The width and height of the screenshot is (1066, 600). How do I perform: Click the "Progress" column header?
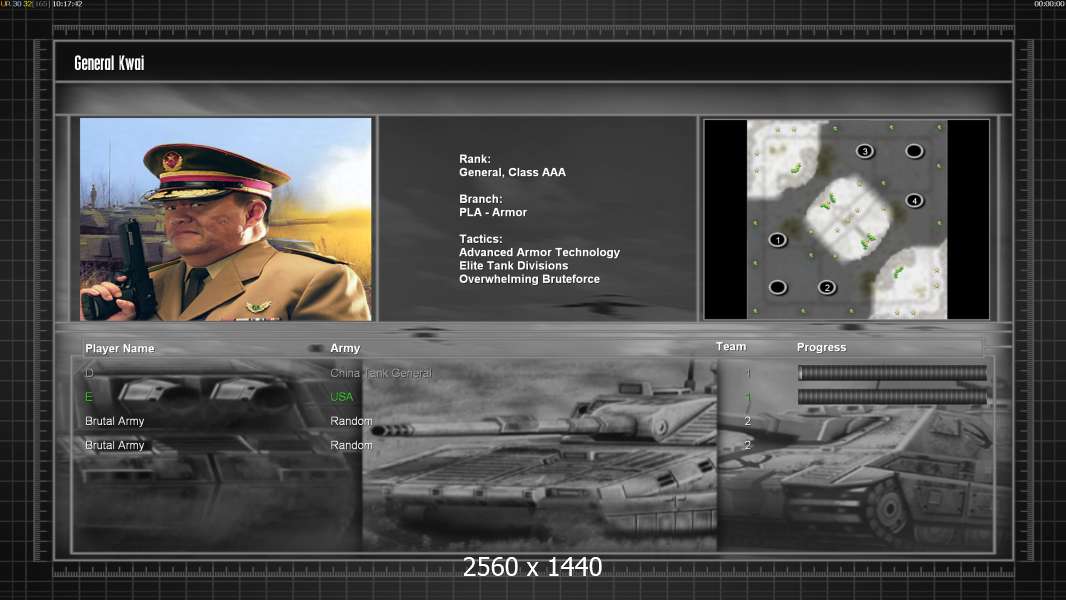[x=821, y=347]
